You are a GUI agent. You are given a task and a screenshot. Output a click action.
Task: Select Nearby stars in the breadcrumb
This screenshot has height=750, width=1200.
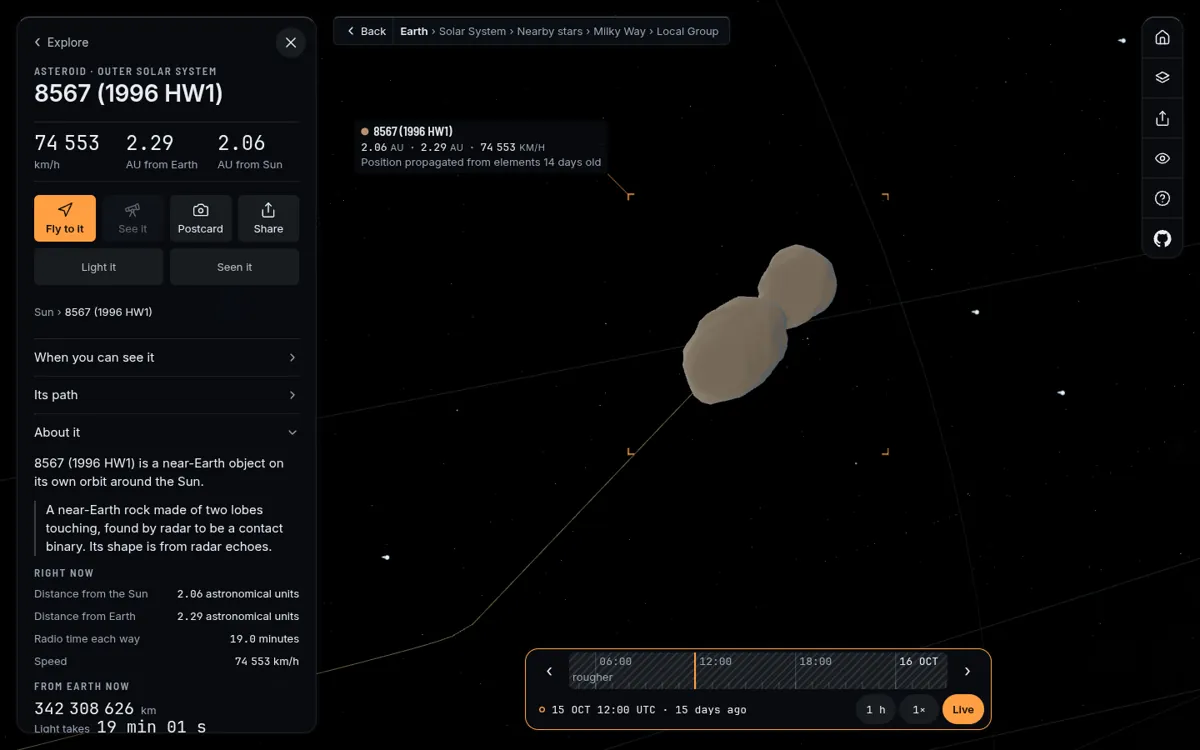click(x=550, y=31)
